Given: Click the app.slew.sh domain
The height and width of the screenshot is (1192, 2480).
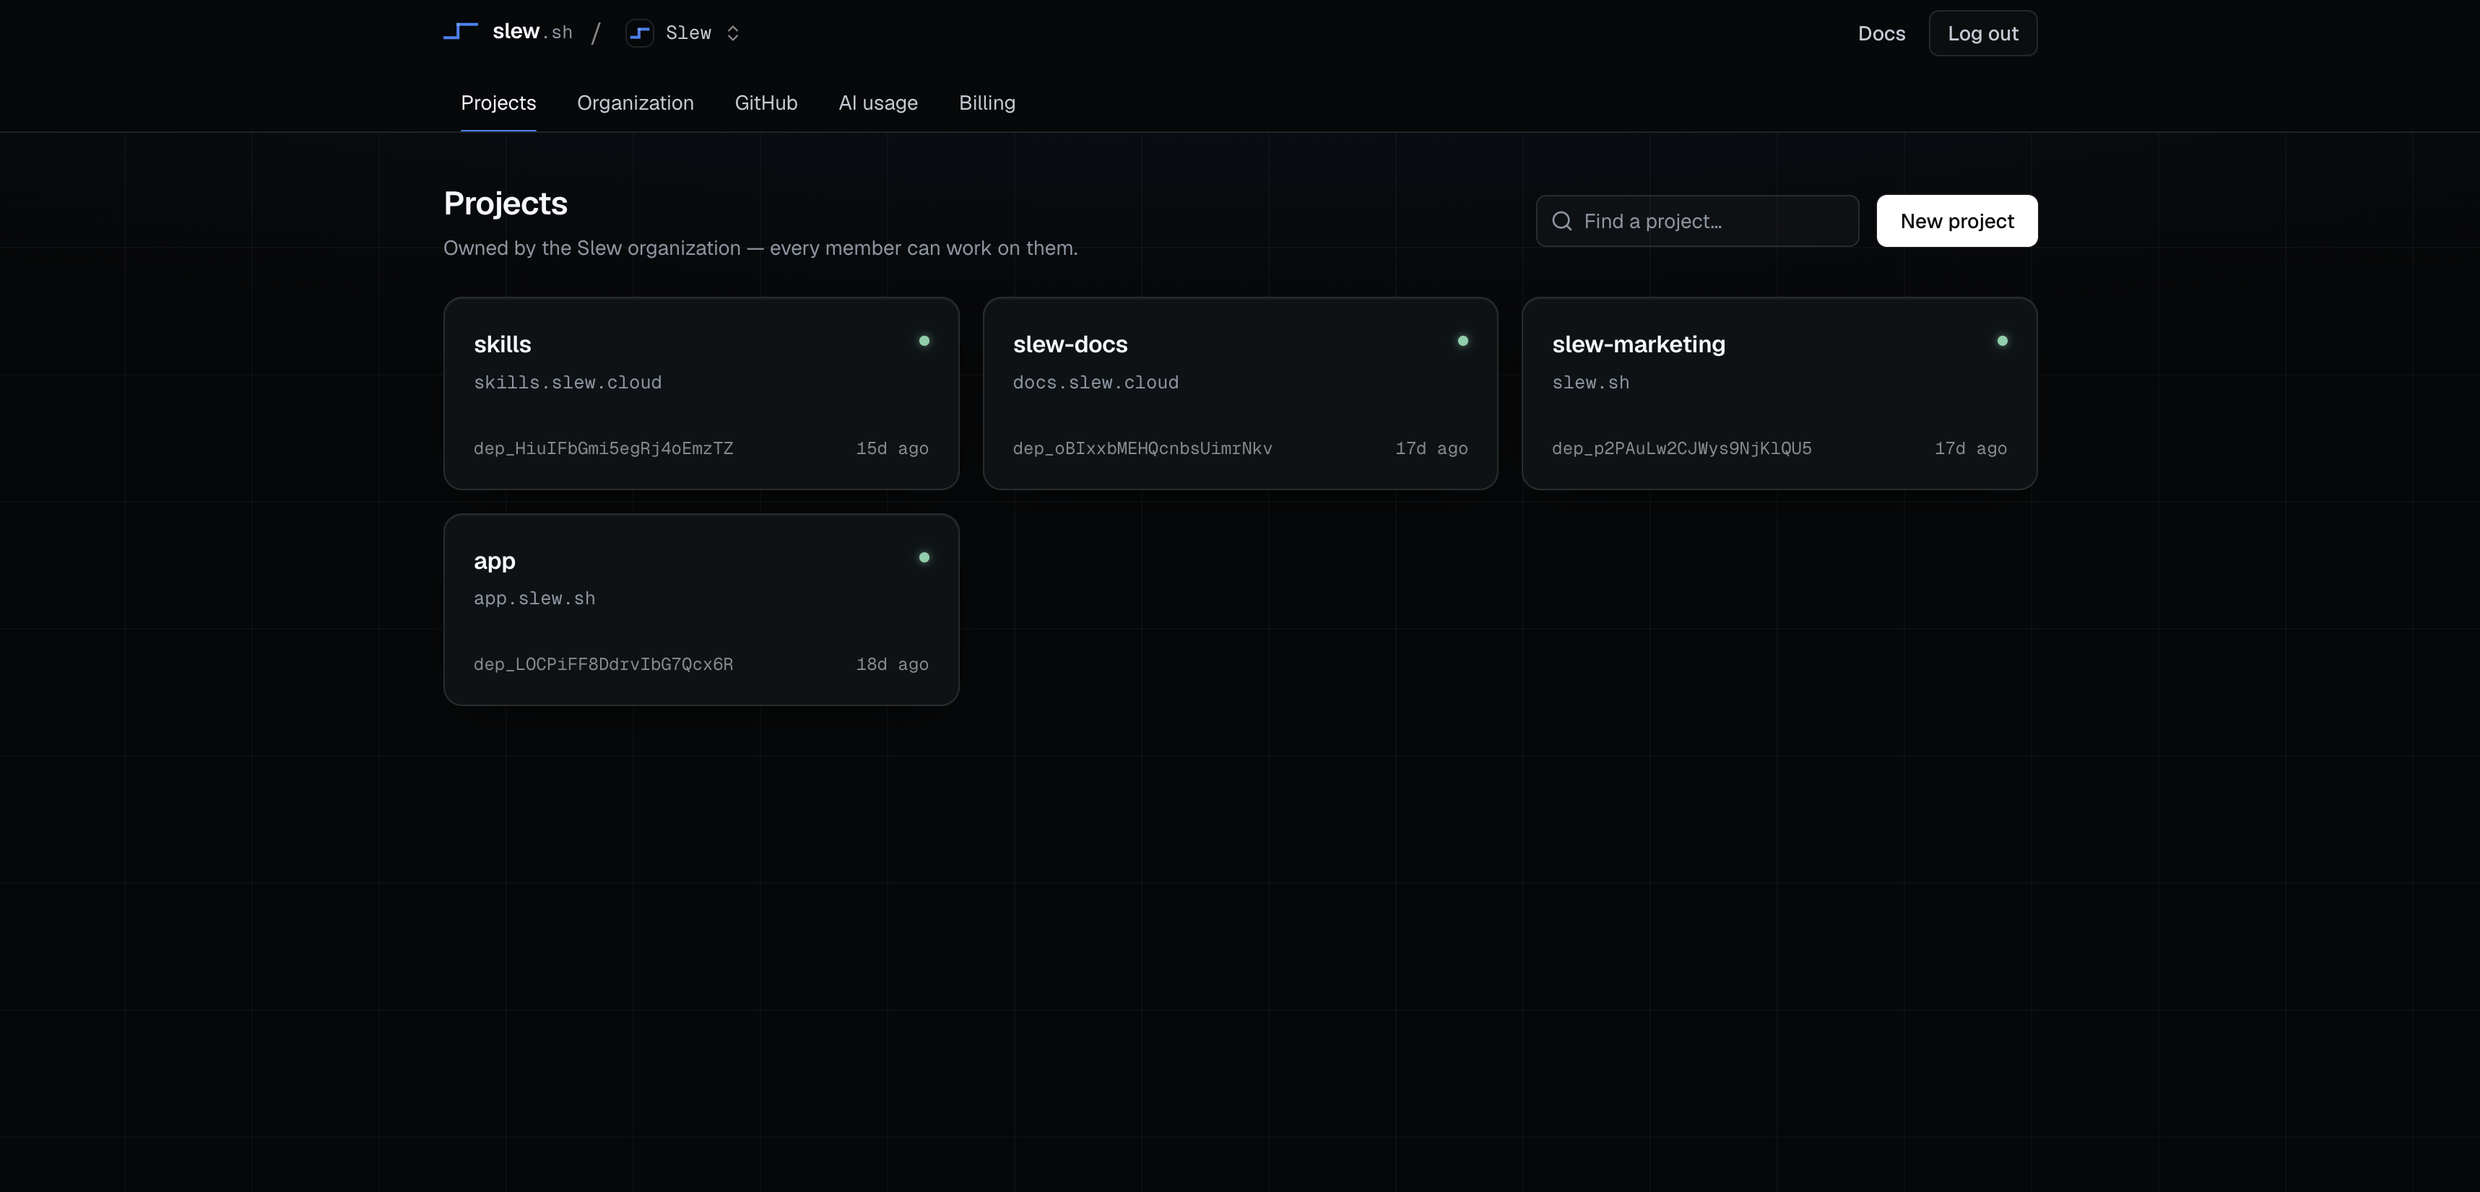Looking at the screenshot, I should (534, 599).
